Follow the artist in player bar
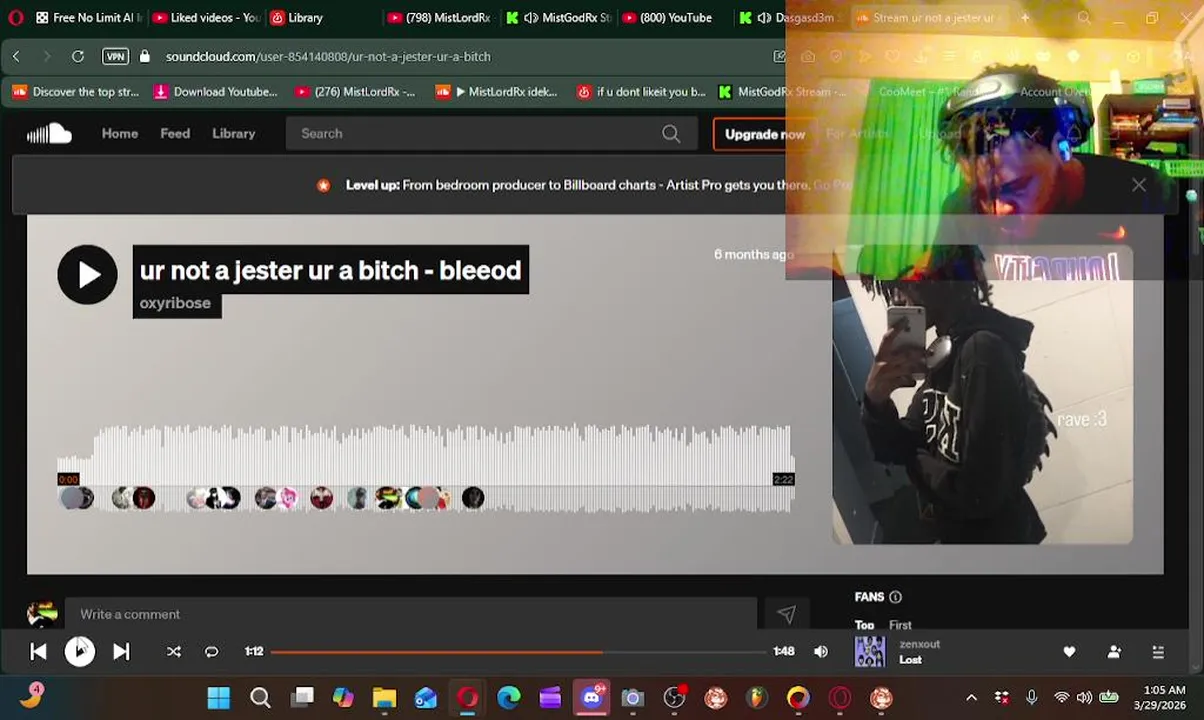Screen dimensions: 1204x720 click(1114, 652)
